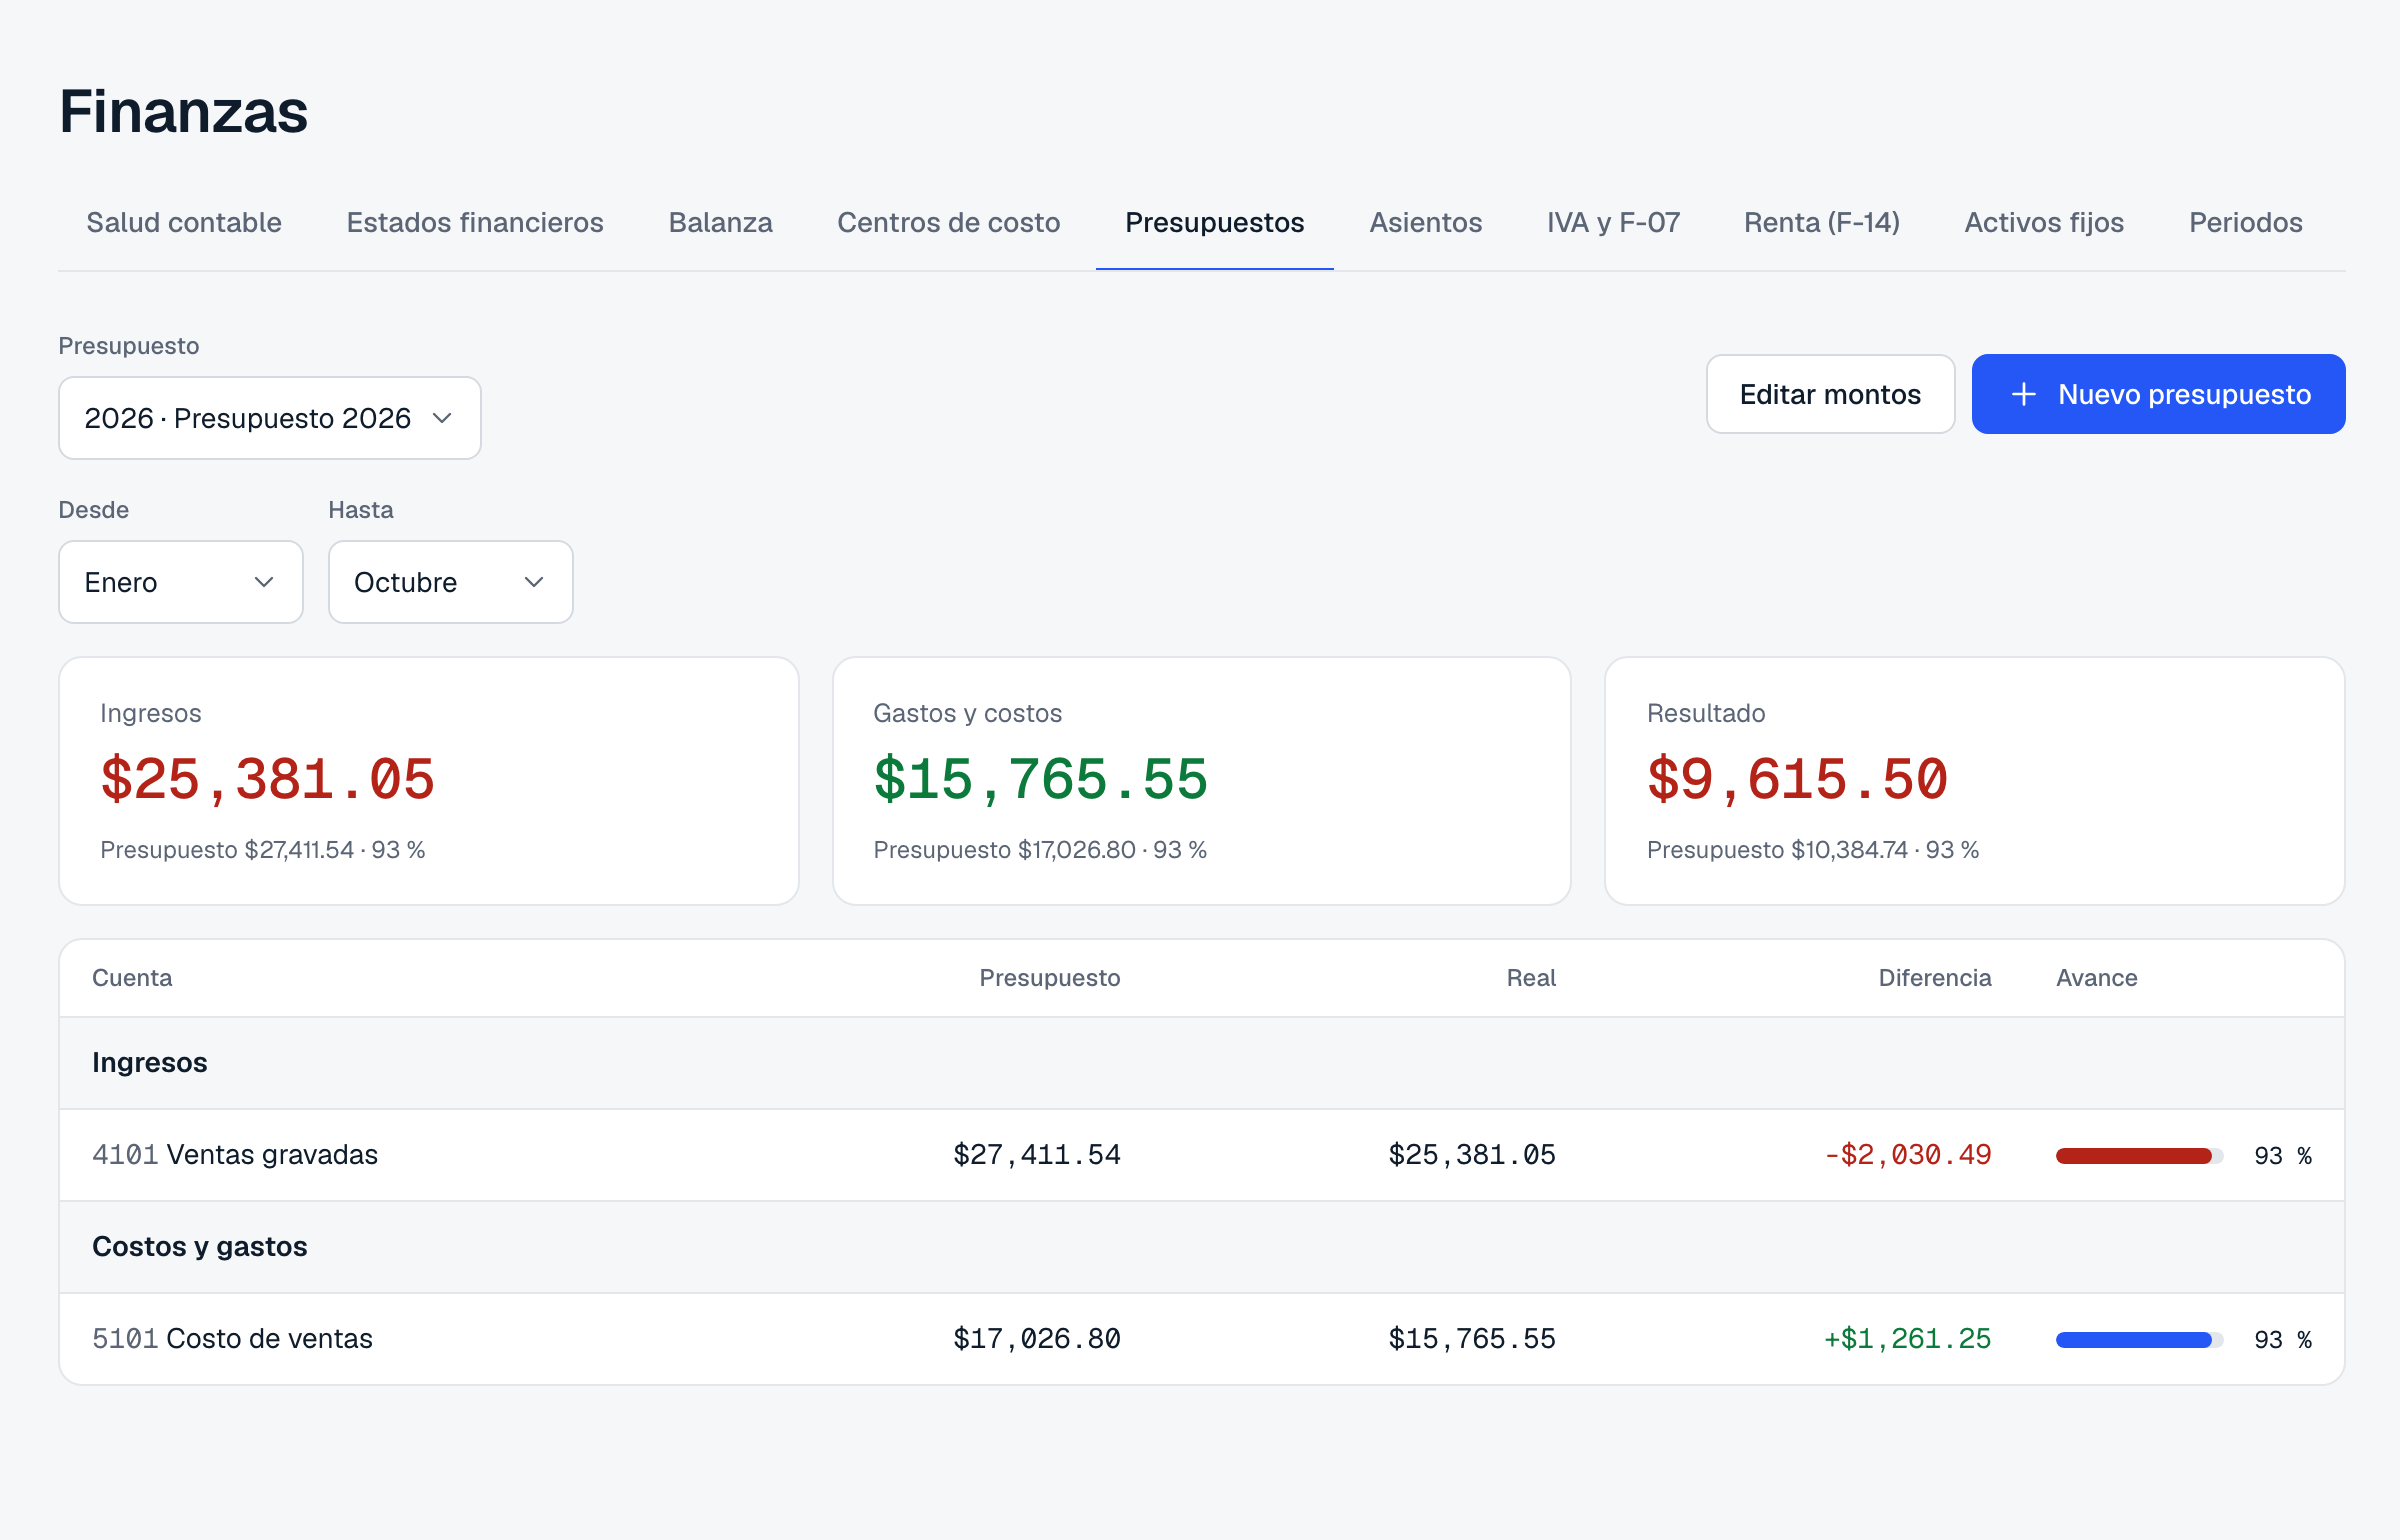The width and height of the screenshot is (2400, 1540).
Task: Open the Estados financieros tab
Action: click(x=475, y=222)
